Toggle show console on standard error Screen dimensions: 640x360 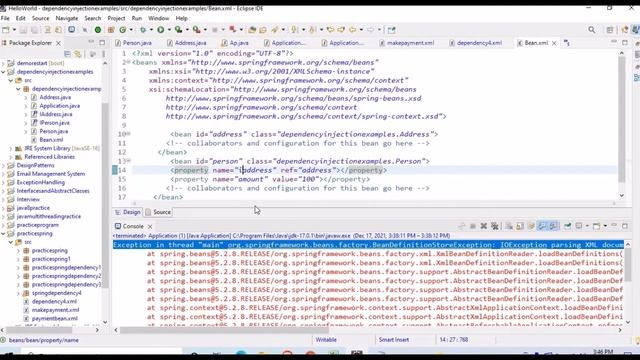coord(553,226)
